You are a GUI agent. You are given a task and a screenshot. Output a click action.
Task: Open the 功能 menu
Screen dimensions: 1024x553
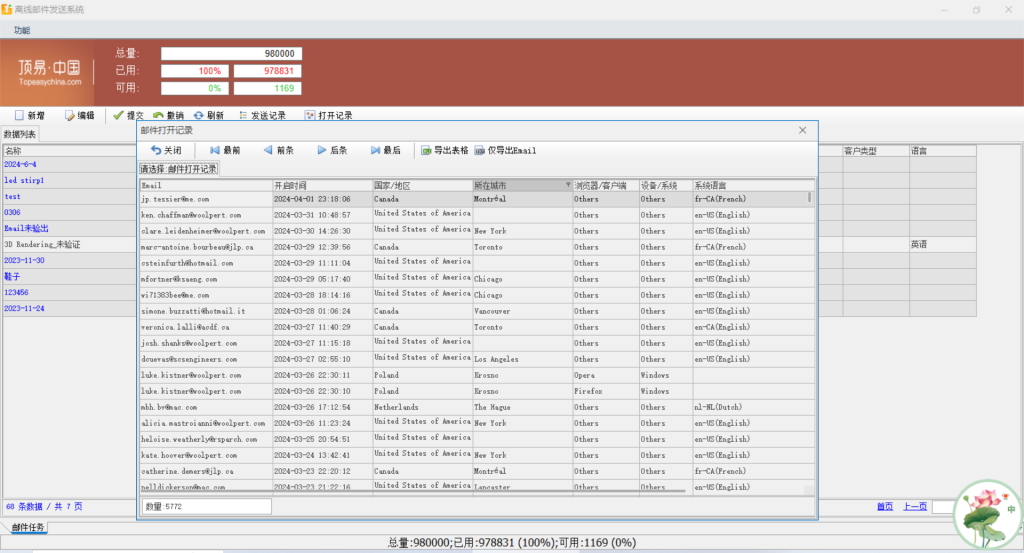click(22, 30)
